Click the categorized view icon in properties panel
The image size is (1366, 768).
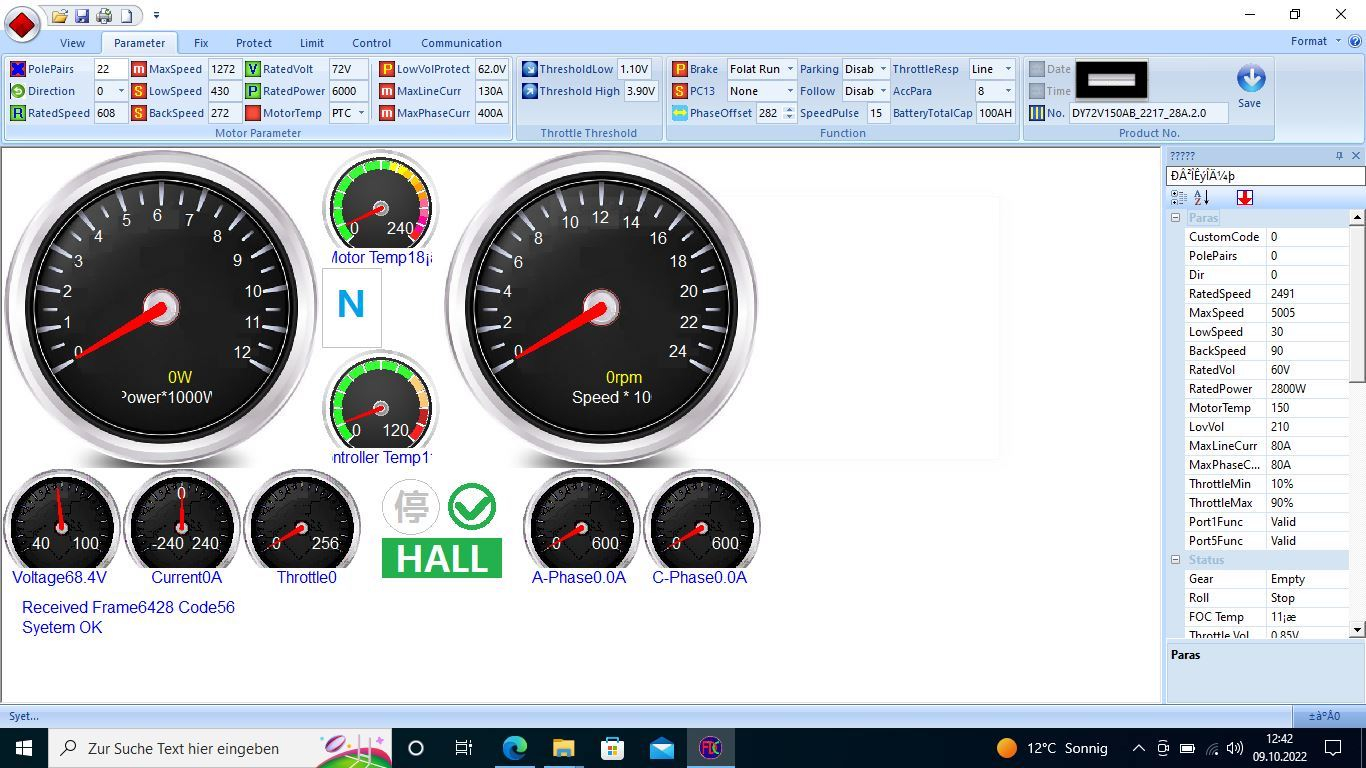[1179, 198]
